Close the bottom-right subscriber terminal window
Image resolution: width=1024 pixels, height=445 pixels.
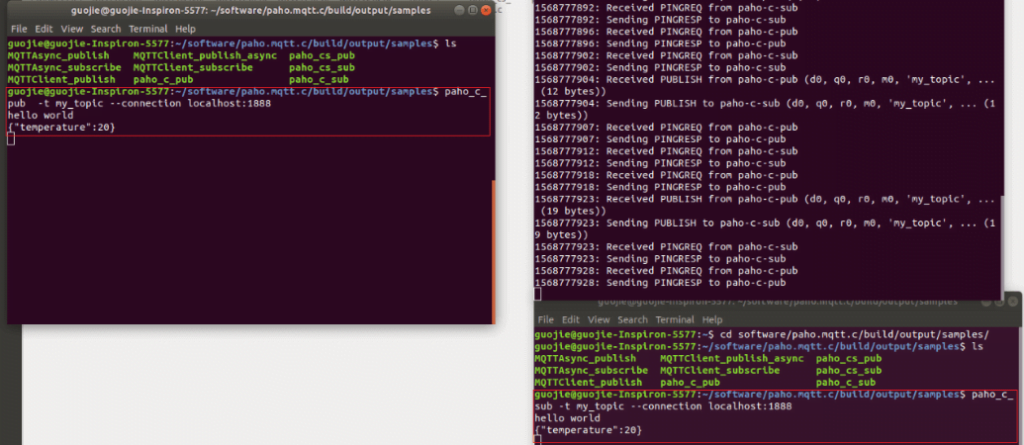click(1012, 302)
